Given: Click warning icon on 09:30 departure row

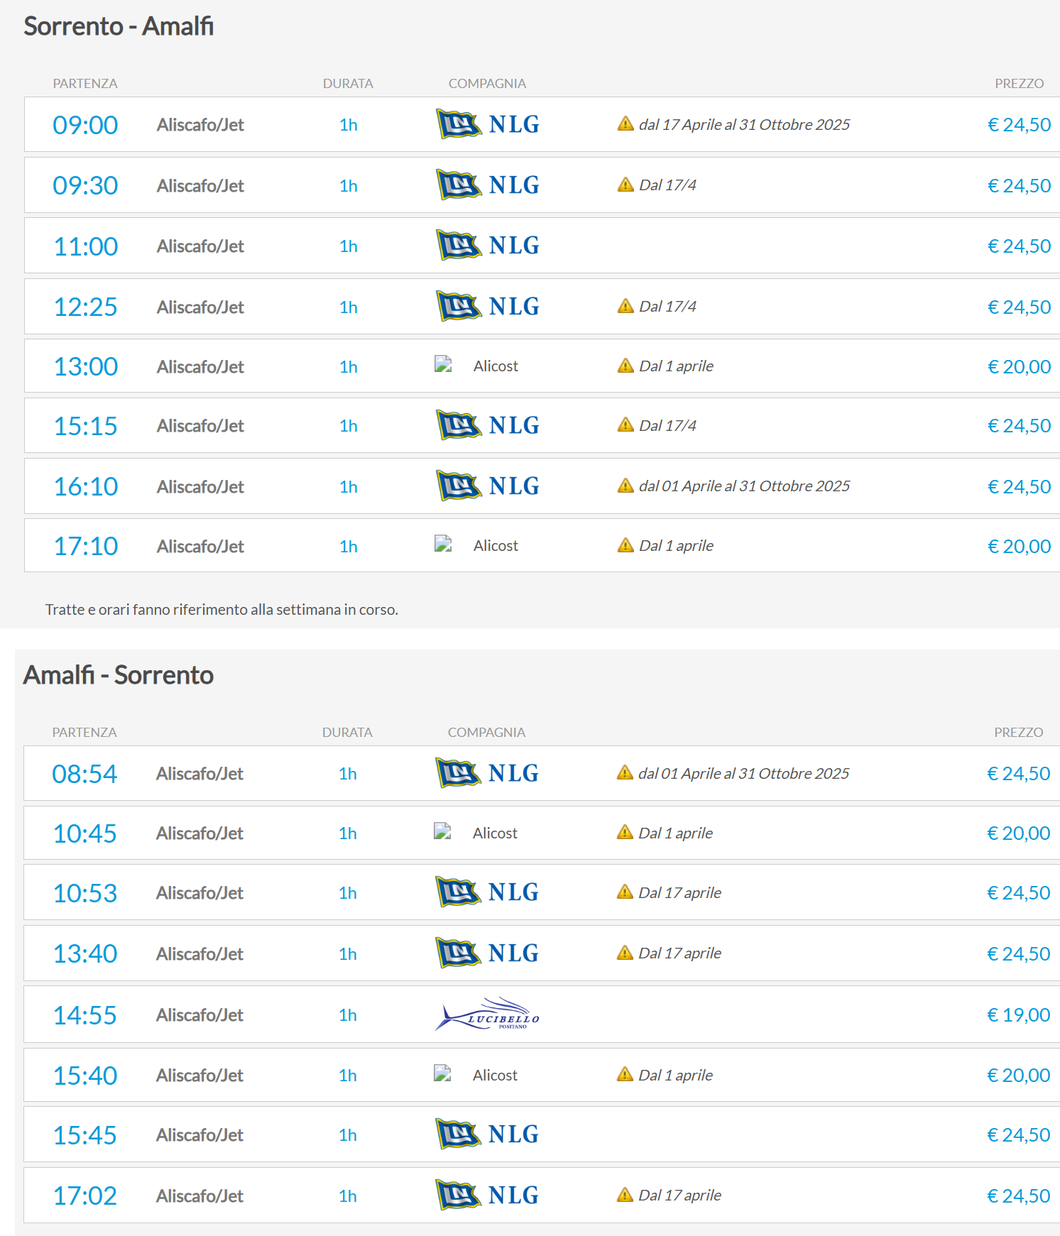Looking at the screenshot, I should click(x=625, y=185).
